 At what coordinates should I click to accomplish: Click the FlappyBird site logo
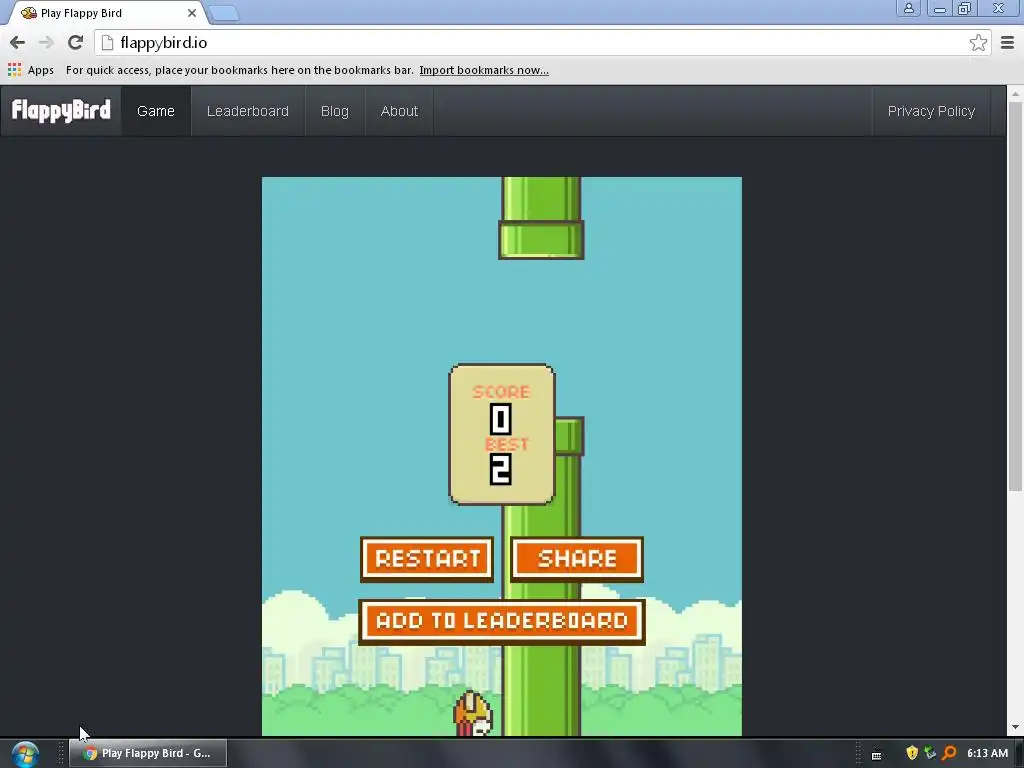61,110
